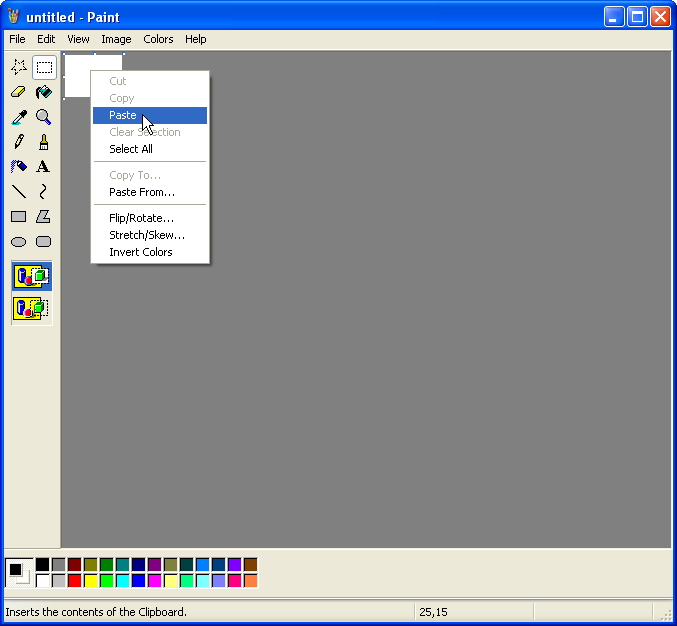Pick the red color swatch in the palette
The width and height of the screenshot is (677, 626).
[75, 580]
